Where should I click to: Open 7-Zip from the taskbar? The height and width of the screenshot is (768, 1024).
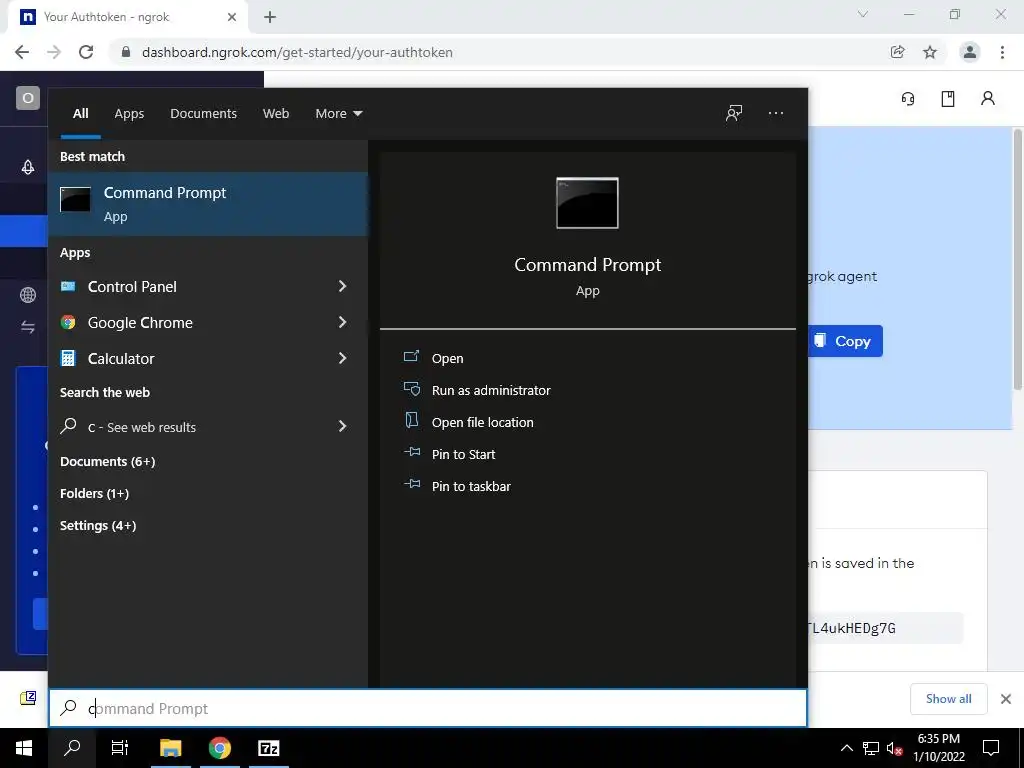269,748
